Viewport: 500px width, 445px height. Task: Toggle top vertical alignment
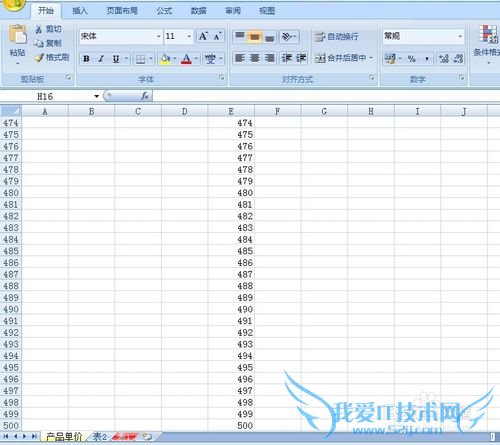(240, 36)
